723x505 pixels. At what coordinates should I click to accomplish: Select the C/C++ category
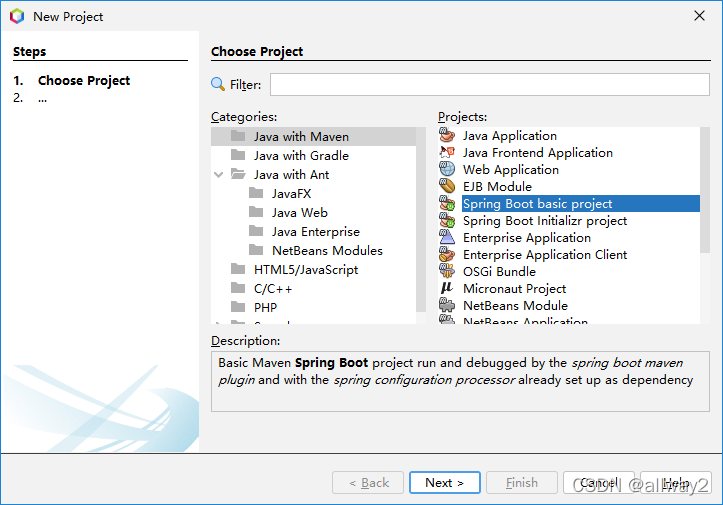273,289
